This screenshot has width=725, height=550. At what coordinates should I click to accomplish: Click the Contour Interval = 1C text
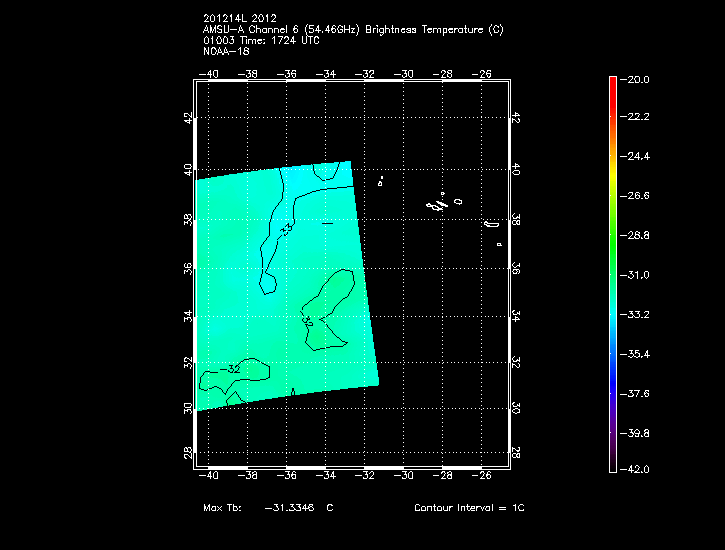pos(469,508)
